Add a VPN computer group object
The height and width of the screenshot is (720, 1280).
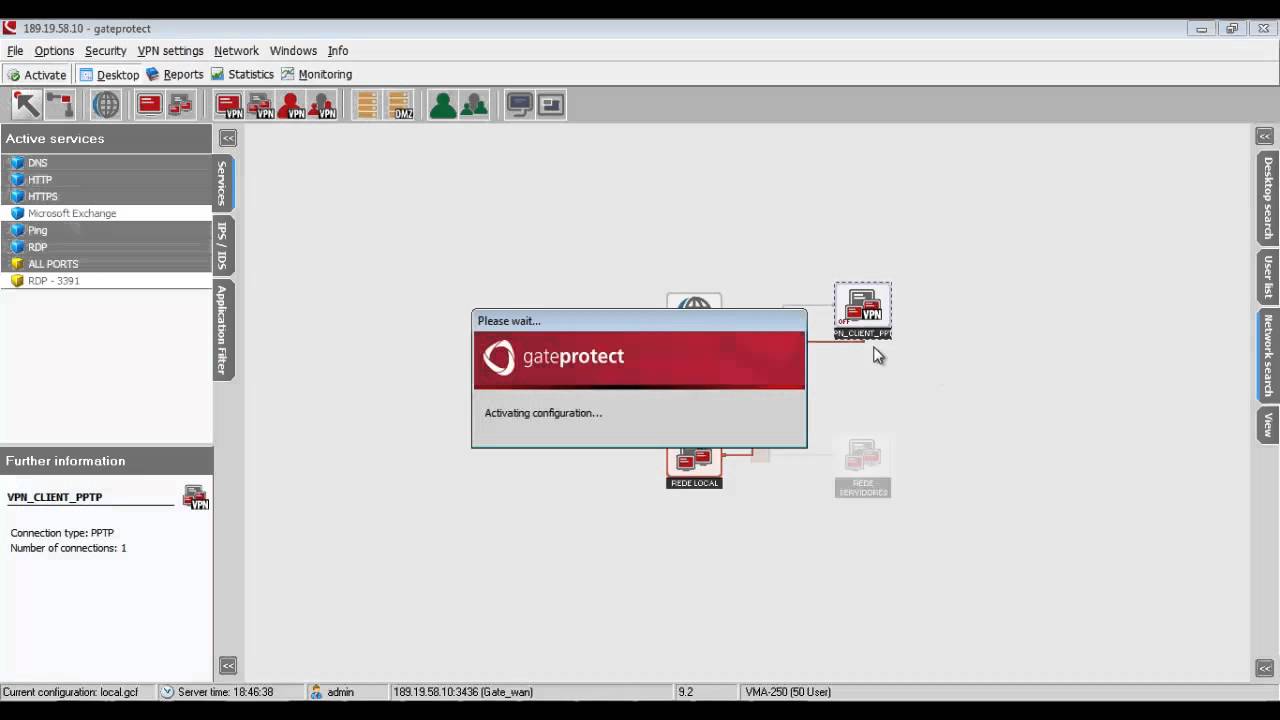point(260,104)
